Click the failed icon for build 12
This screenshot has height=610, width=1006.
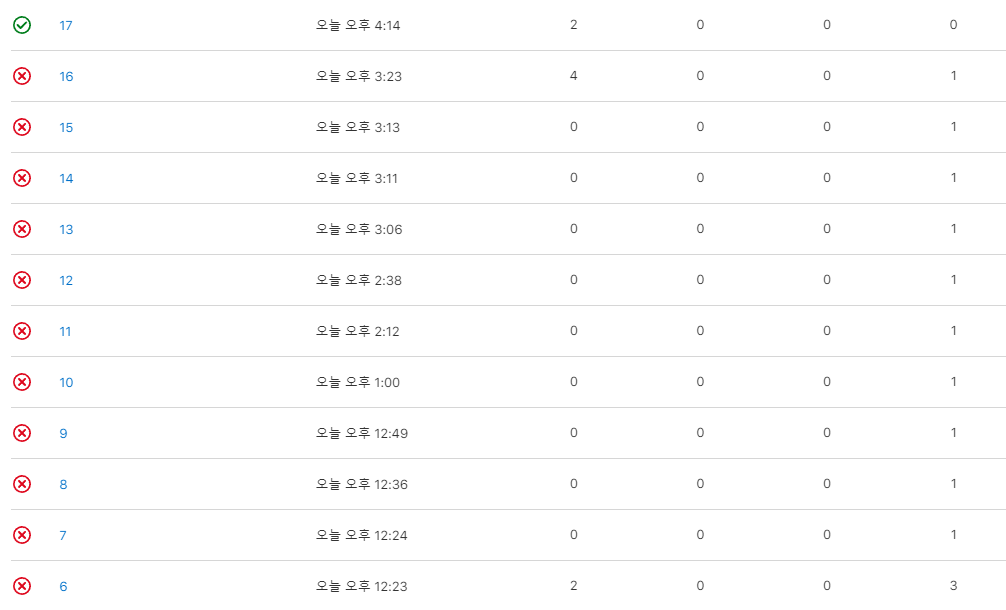[22, 280]
